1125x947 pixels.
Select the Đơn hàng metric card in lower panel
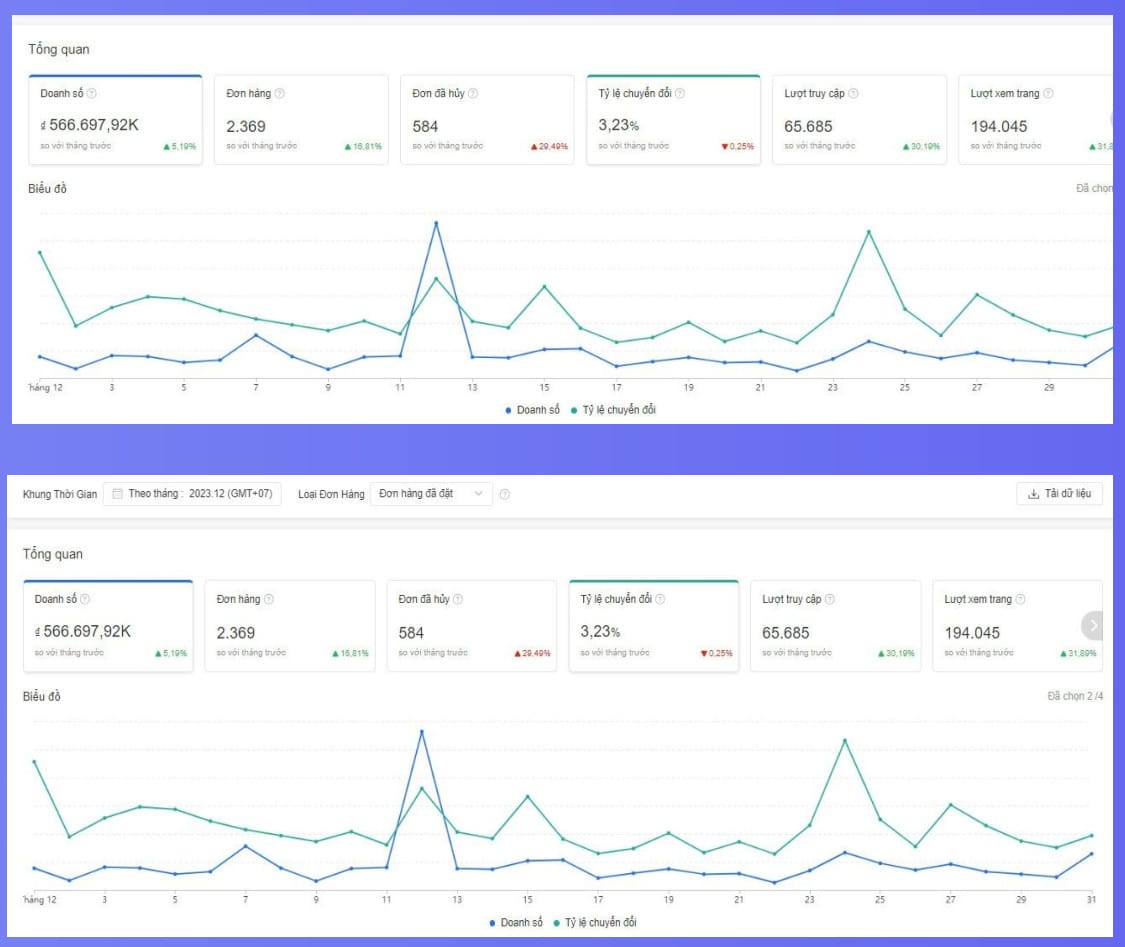click(290, 626)
